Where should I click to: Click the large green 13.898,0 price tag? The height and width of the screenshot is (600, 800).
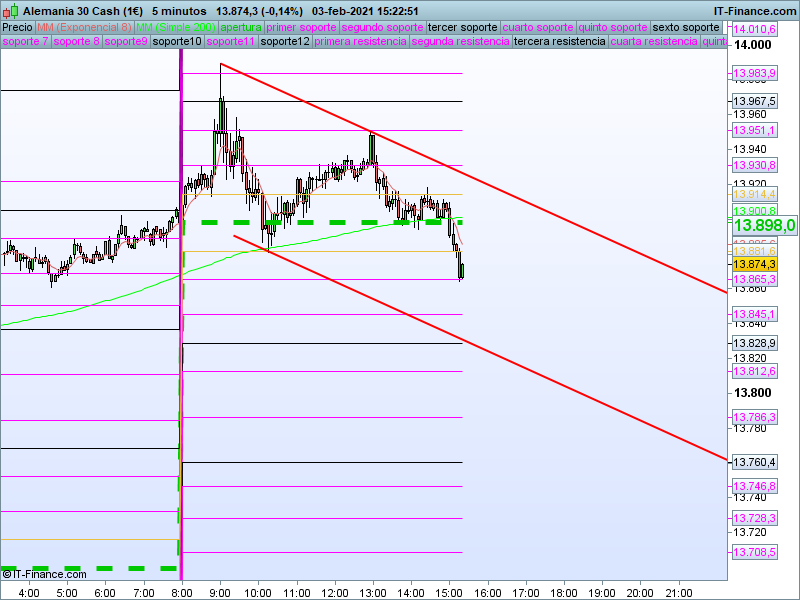pos(764,226)
